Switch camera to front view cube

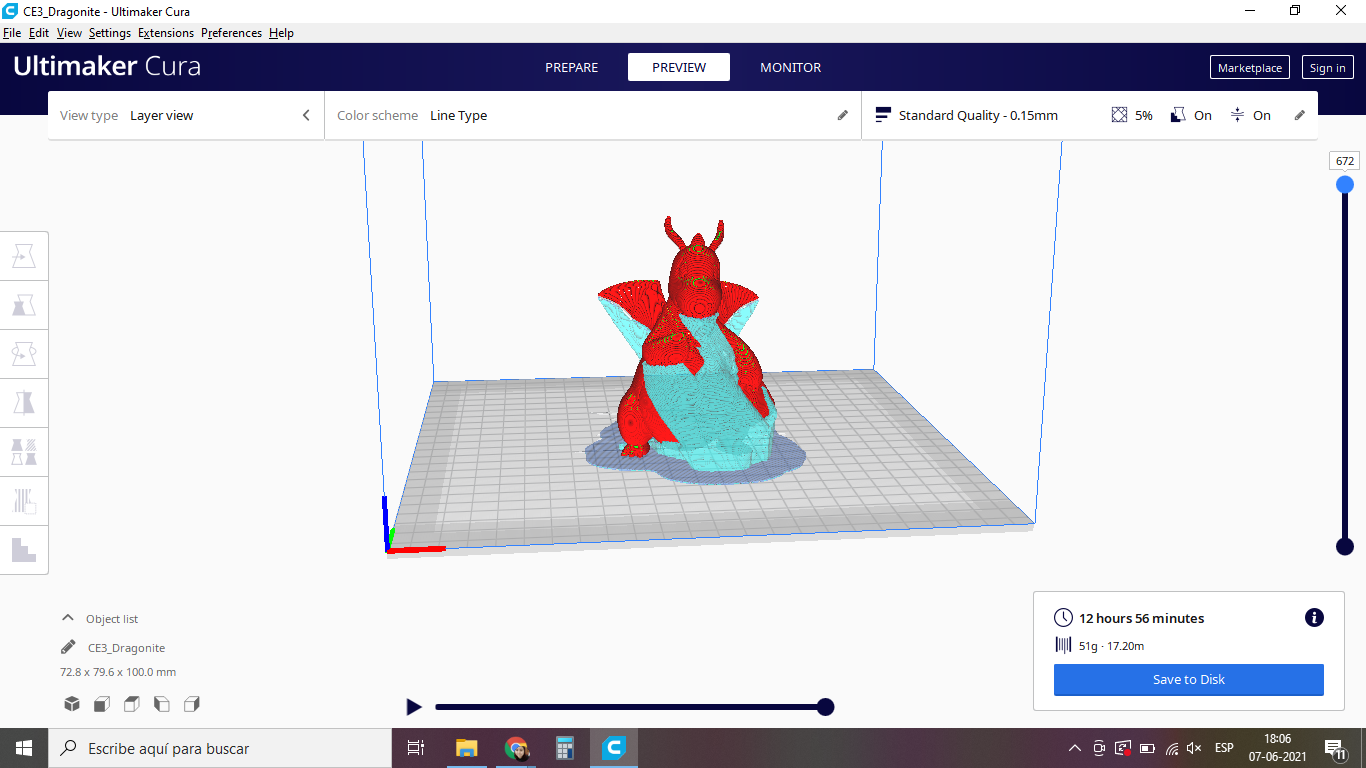pyautogui.click(x=102, y=704)
